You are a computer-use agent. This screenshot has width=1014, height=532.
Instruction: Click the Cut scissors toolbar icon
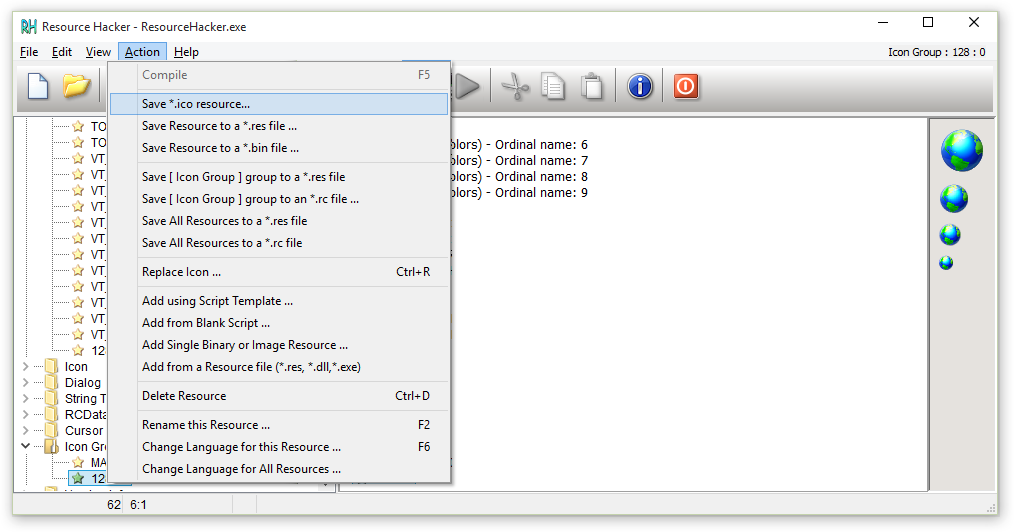(x=515, y=87)
